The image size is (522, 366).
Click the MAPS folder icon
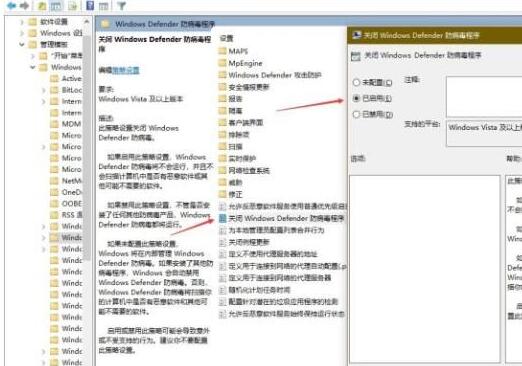(222, 51)
